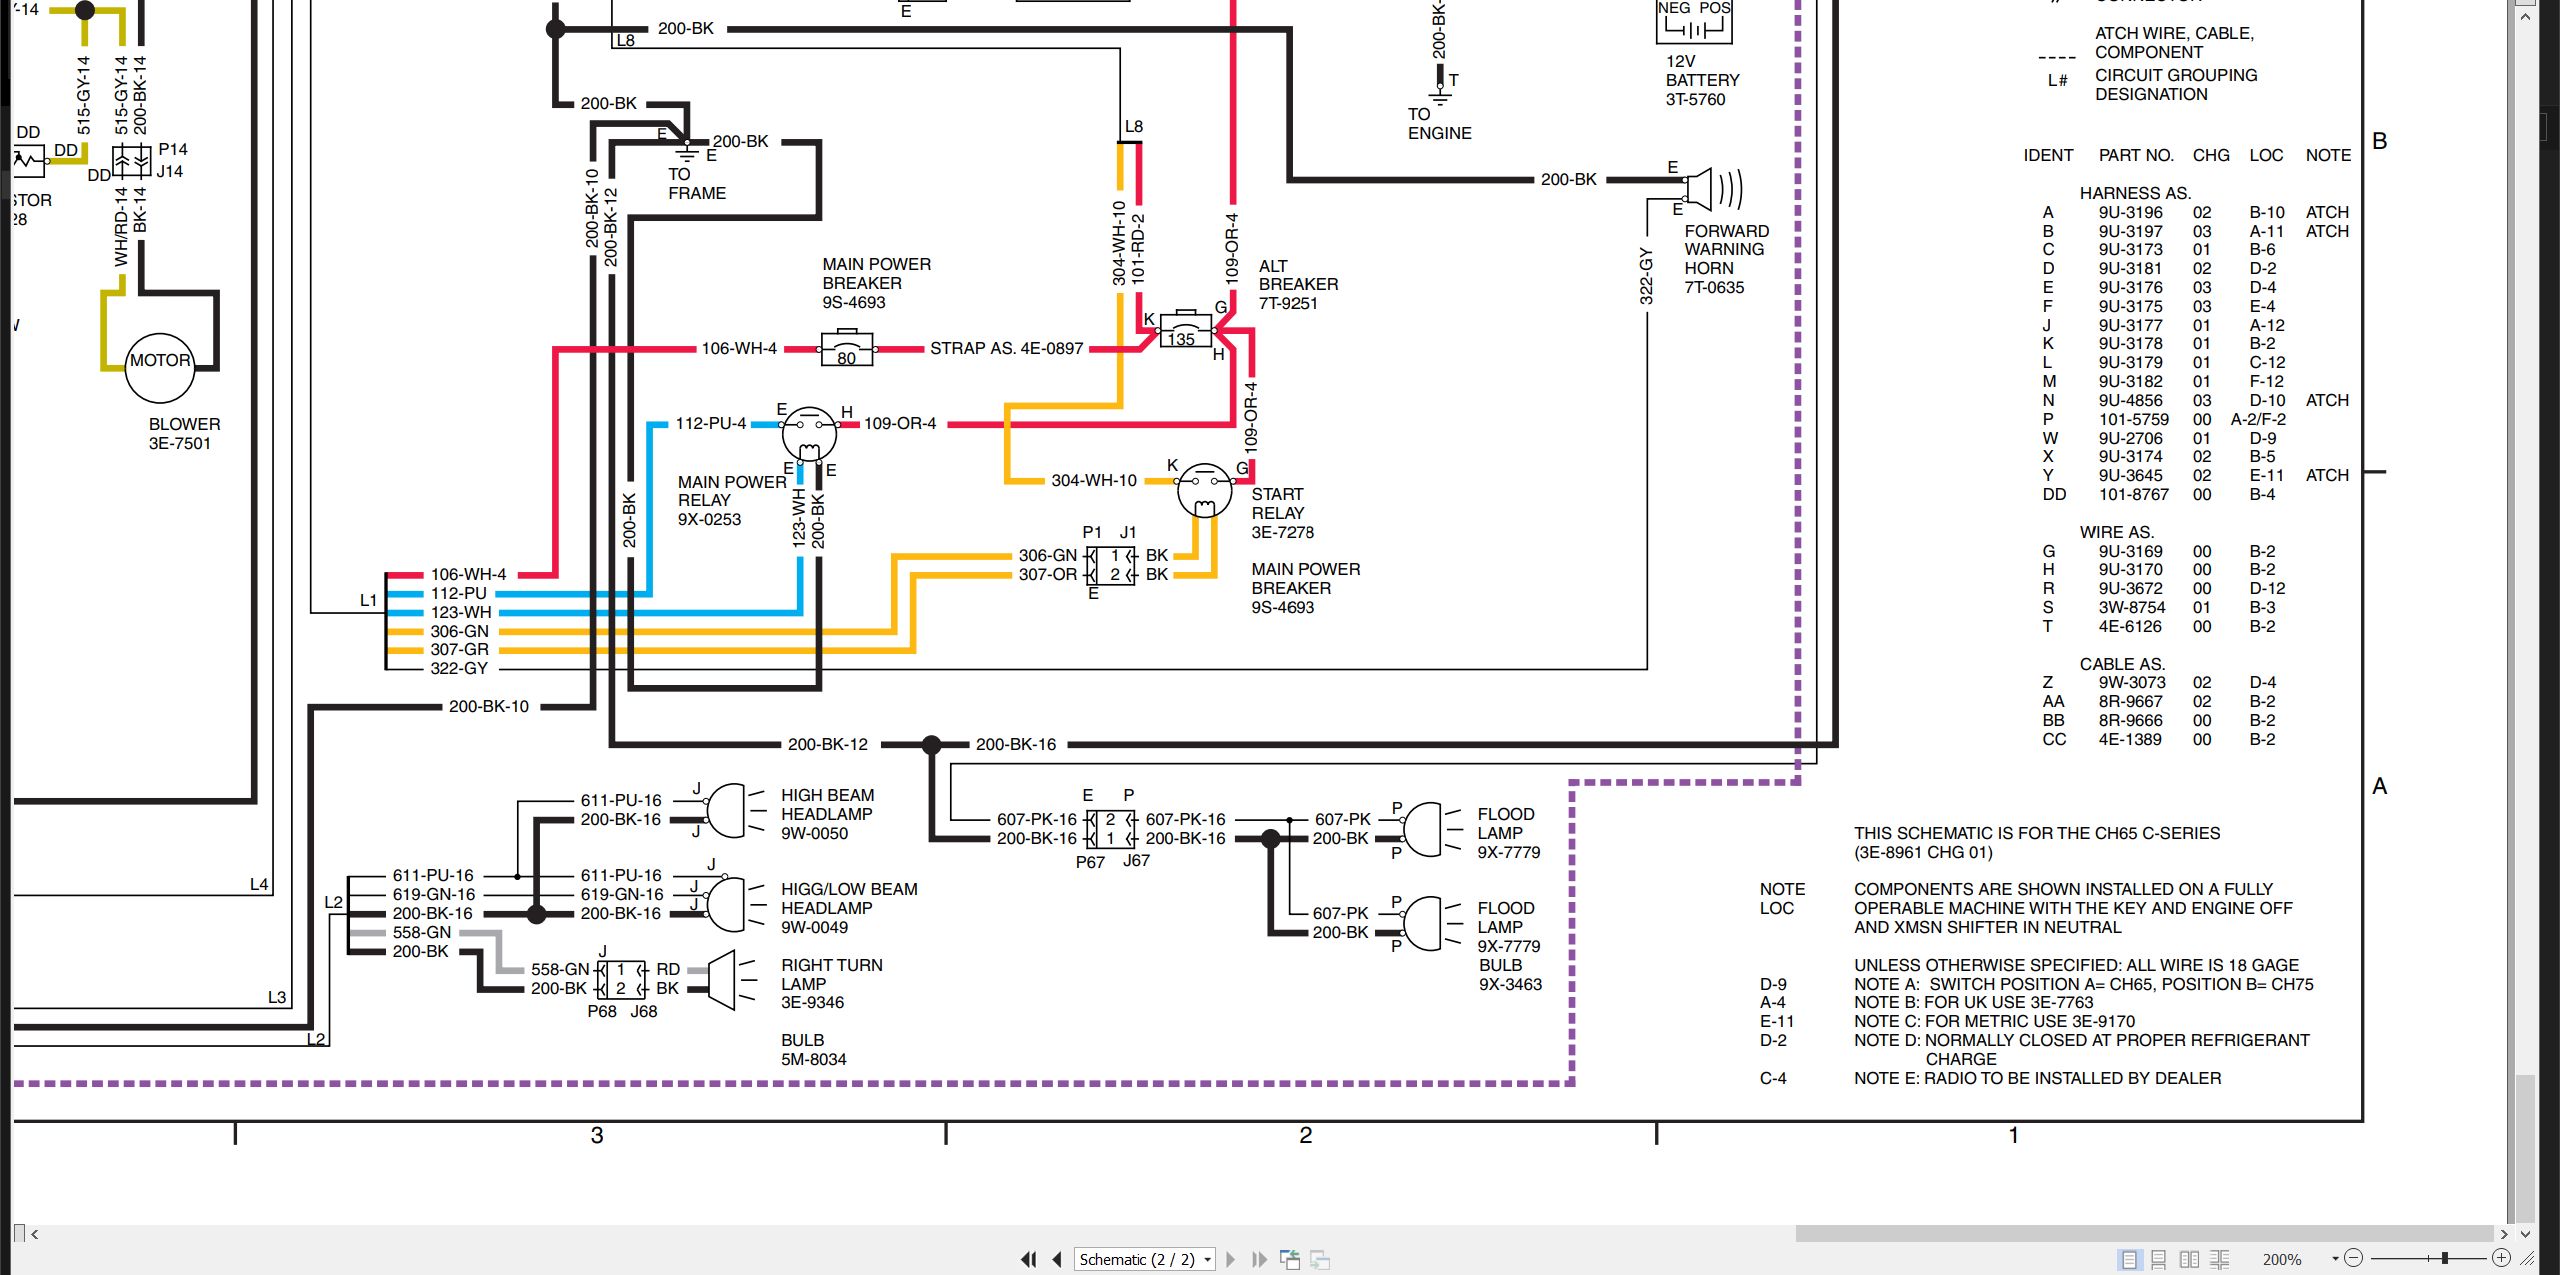The image size is (2560, 1275).
Task: Switch to single page view
Action: [2129, 1259]
